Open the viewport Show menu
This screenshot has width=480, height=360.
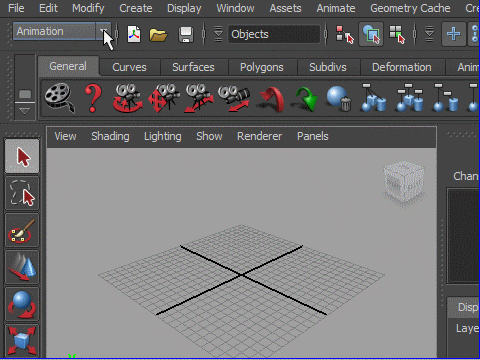click(x=209, y=136)
